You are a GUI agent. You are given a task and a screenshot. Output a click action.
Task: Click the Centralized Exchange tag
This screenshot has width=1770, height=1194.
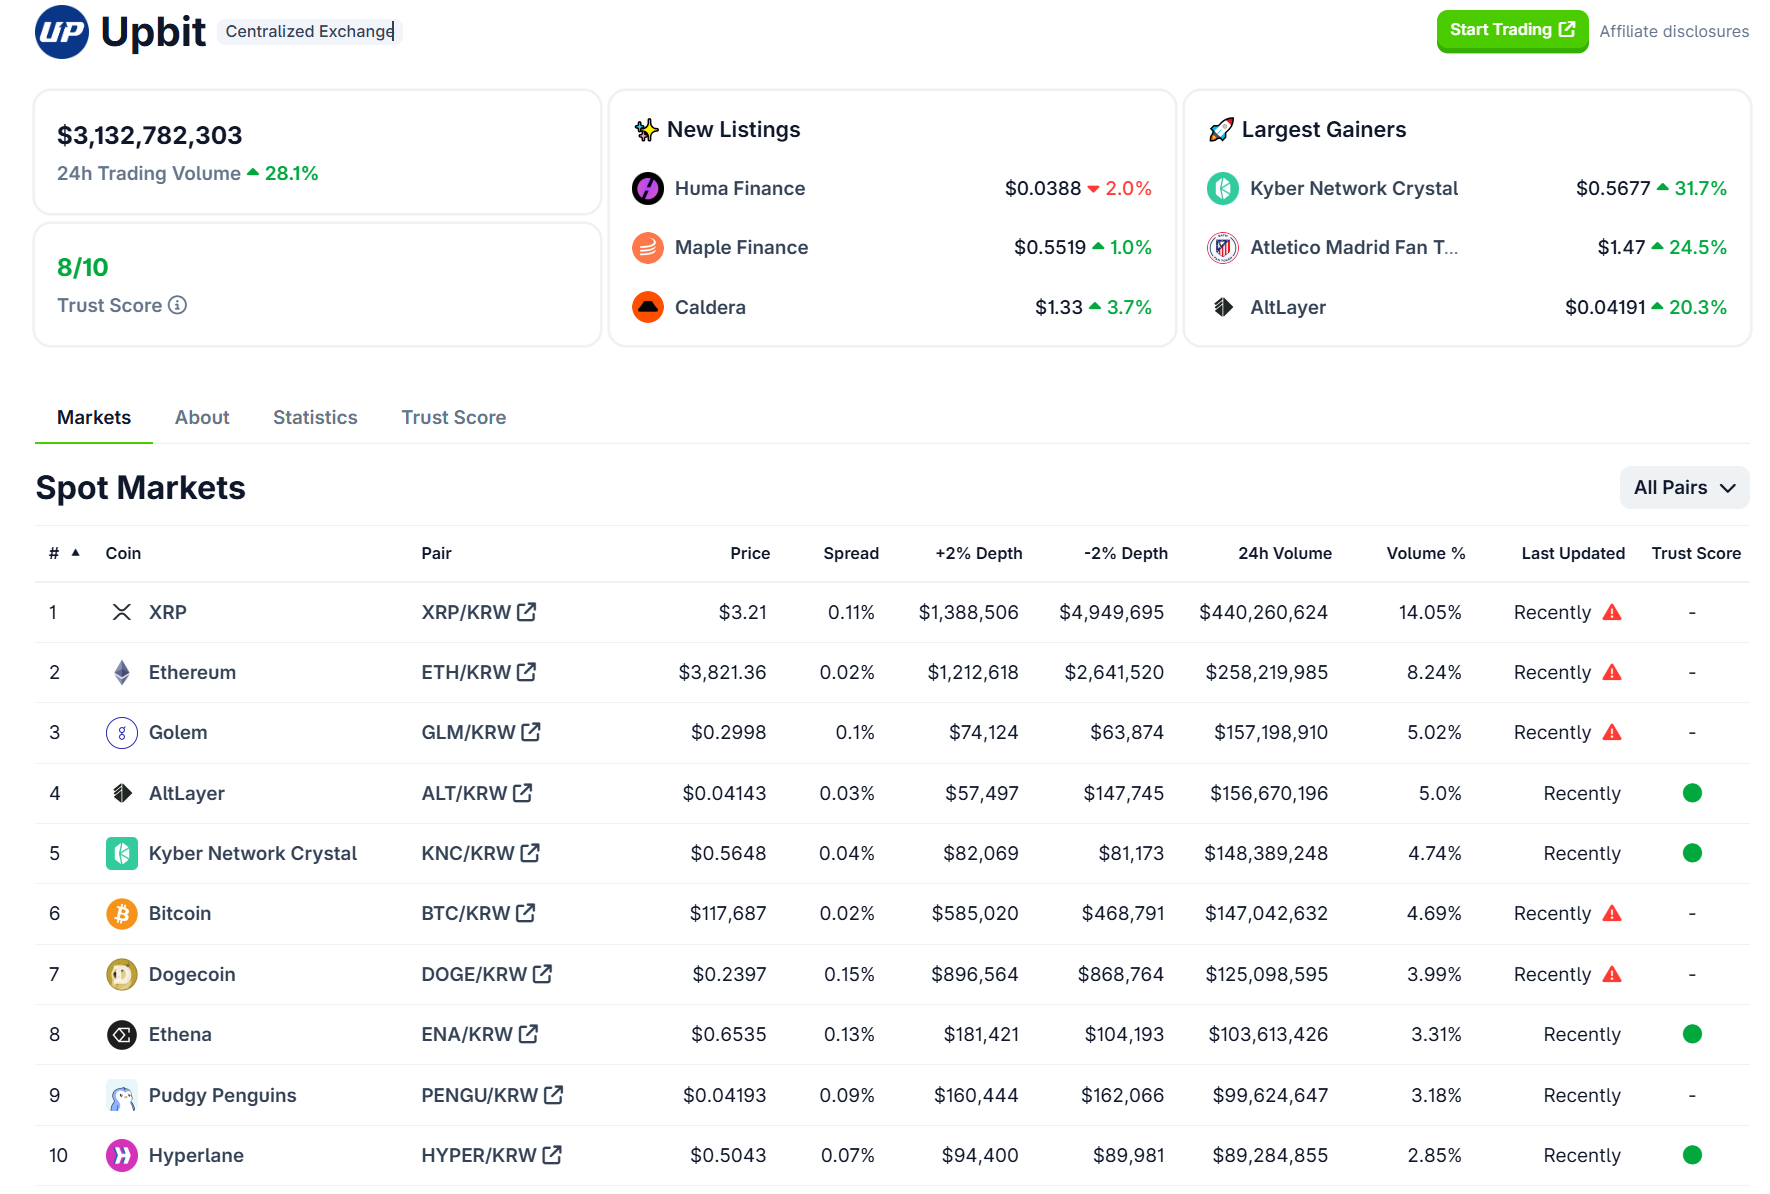(309, 31)
